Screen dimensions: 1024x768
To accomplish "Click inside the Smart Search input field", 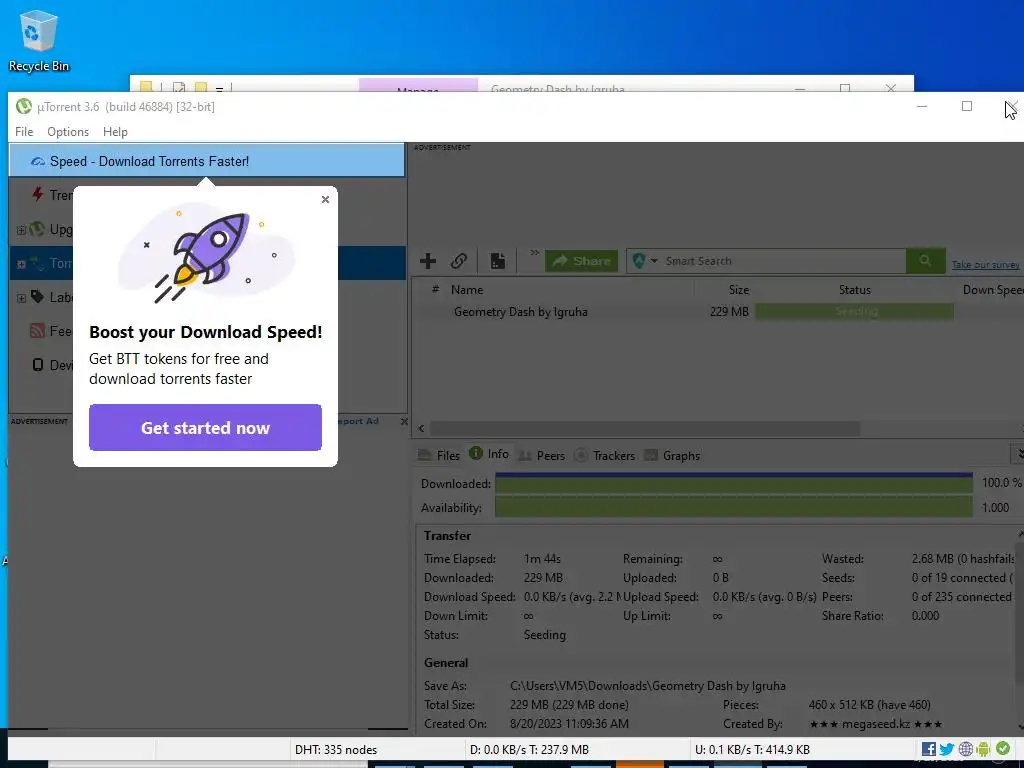I will click(x=782, y=261).
